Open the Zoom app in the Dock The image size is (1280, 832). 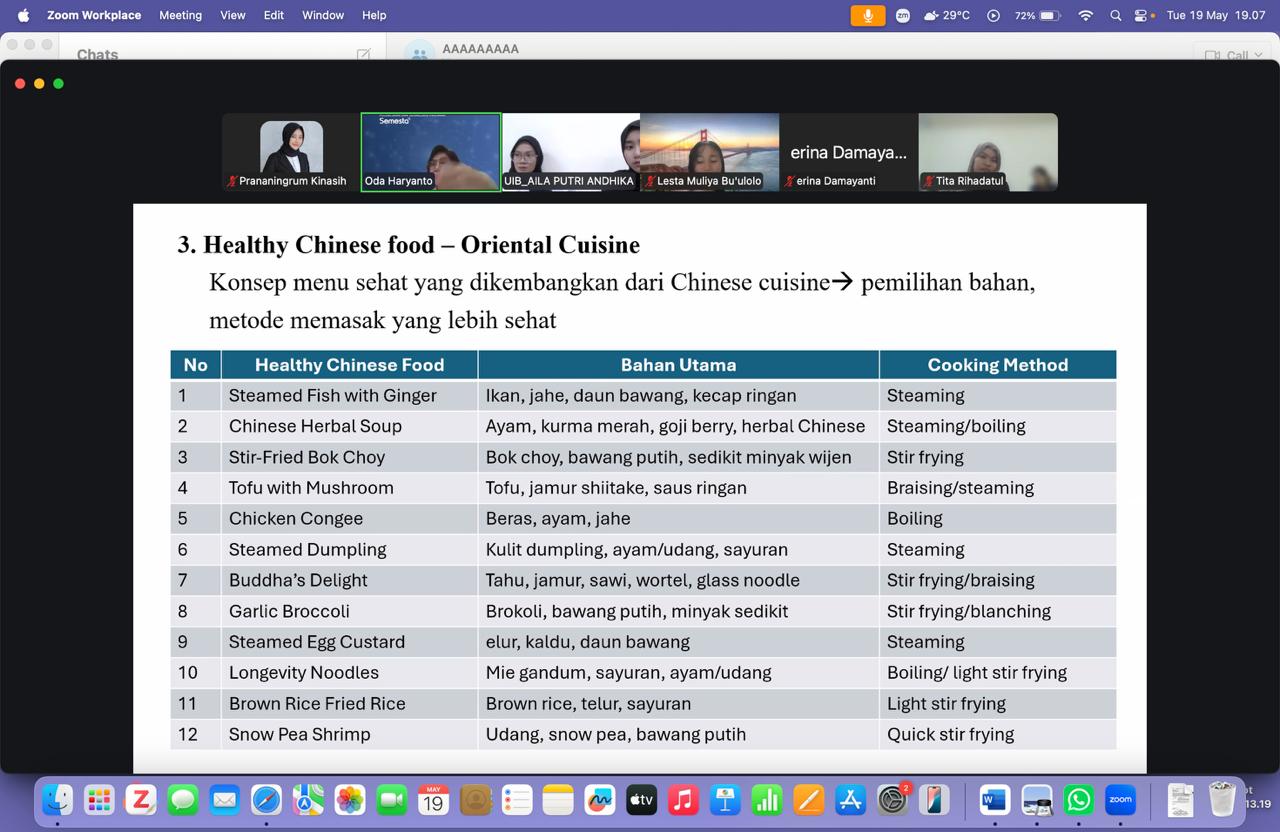pos(1120,800)
